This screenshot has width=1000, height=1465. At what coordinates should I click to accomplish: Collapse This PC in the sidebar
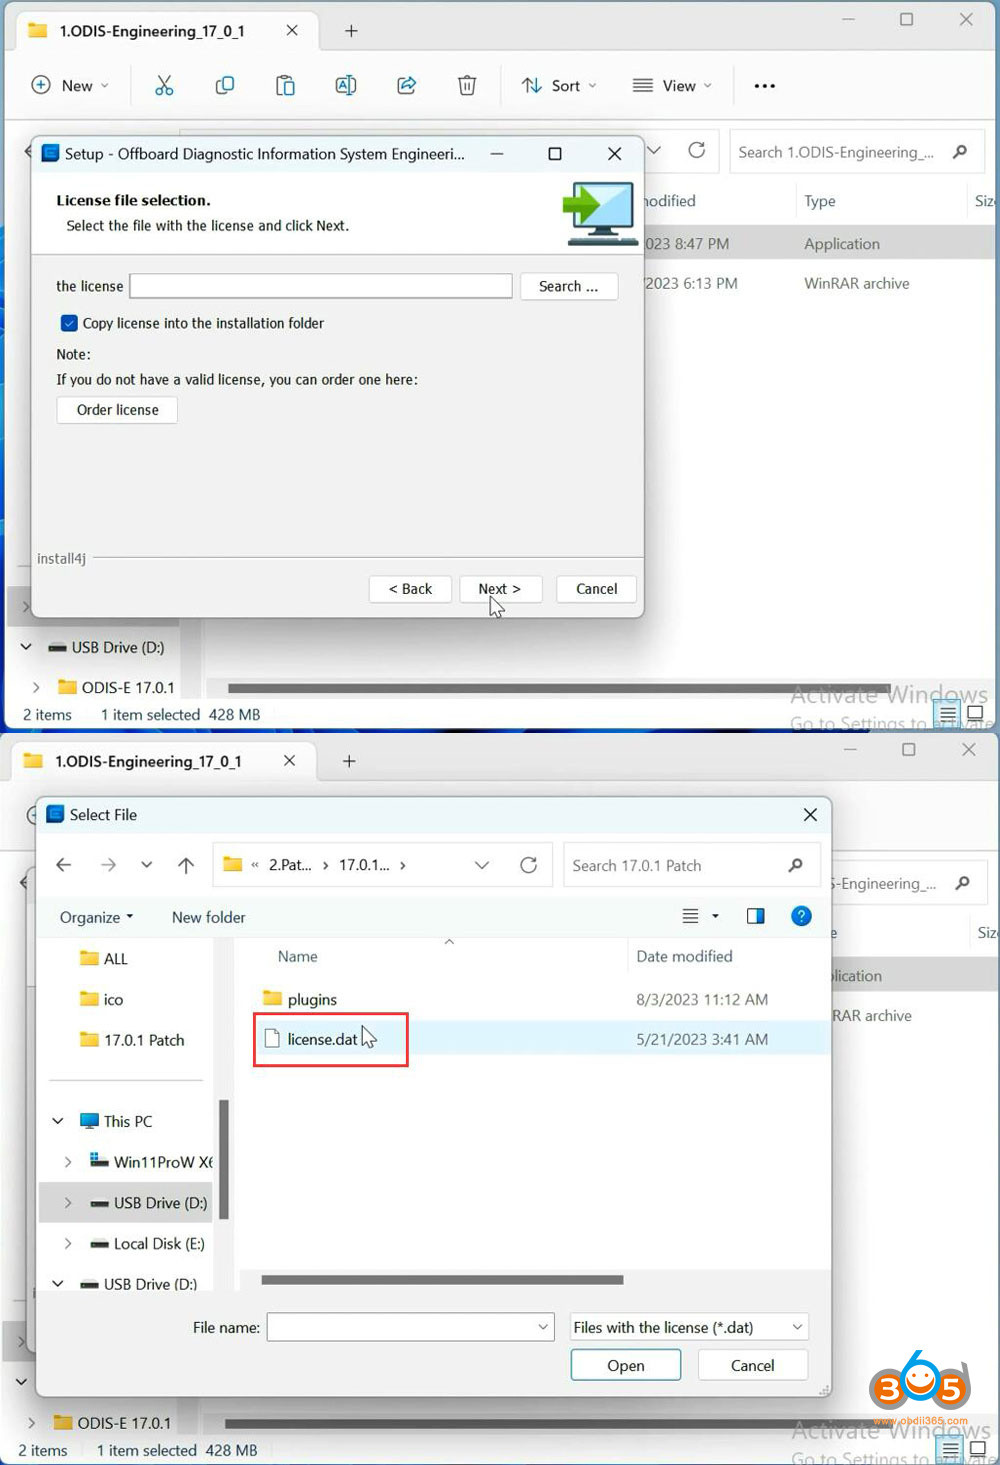pos(57,1120)
